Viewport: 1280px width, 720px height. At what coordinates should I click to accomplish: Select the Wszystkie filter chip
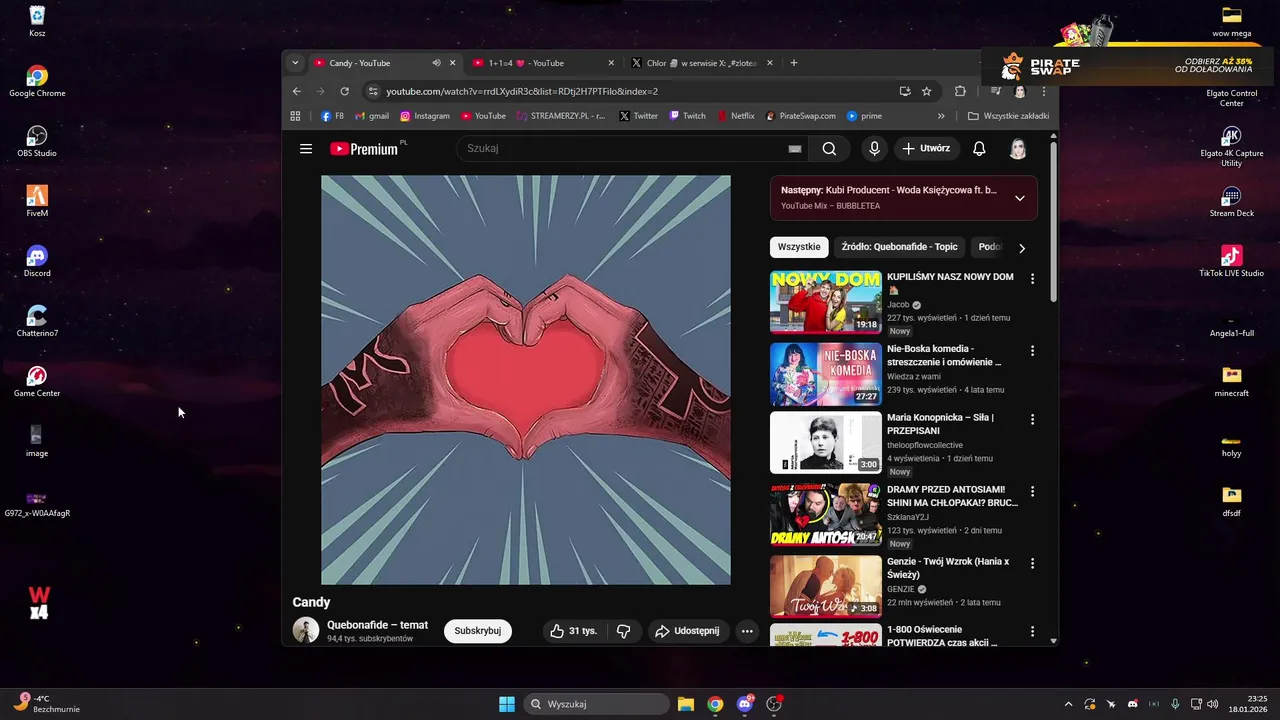[799, 247]
